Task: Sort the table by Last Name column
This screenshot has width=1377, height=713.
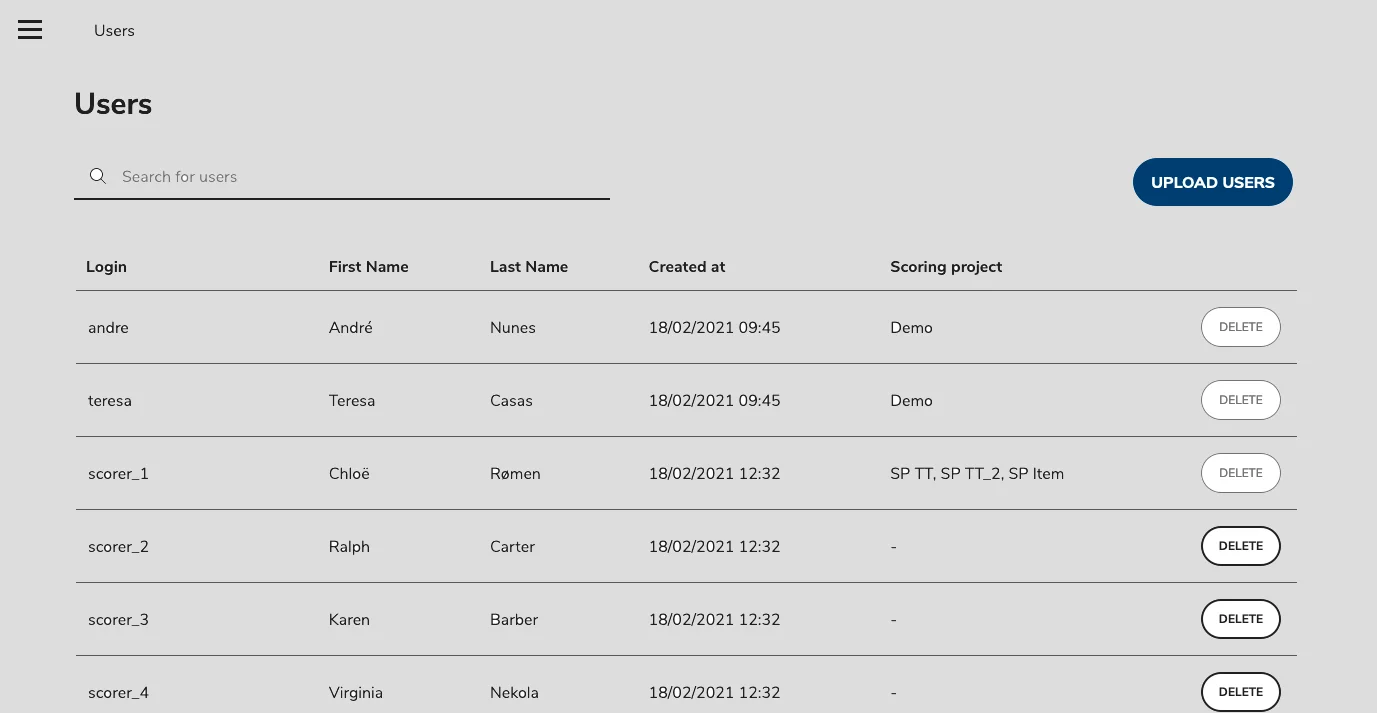Action: coord(528,266)
